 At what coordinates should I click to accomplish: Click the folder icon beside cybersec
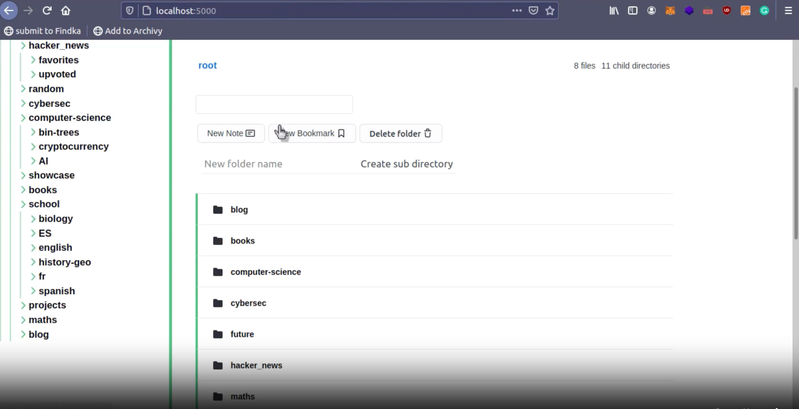(x=218, y=303)
